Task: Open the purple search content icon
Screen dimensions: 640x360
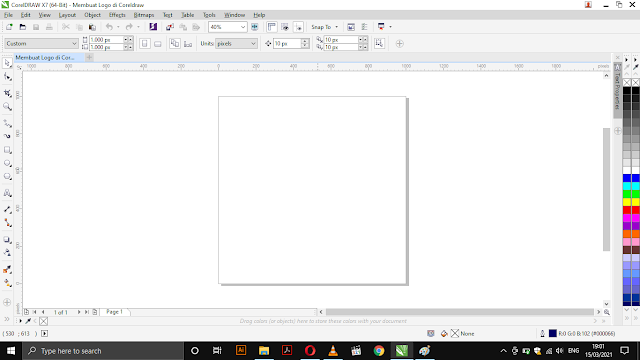Action: click(153, 27)
